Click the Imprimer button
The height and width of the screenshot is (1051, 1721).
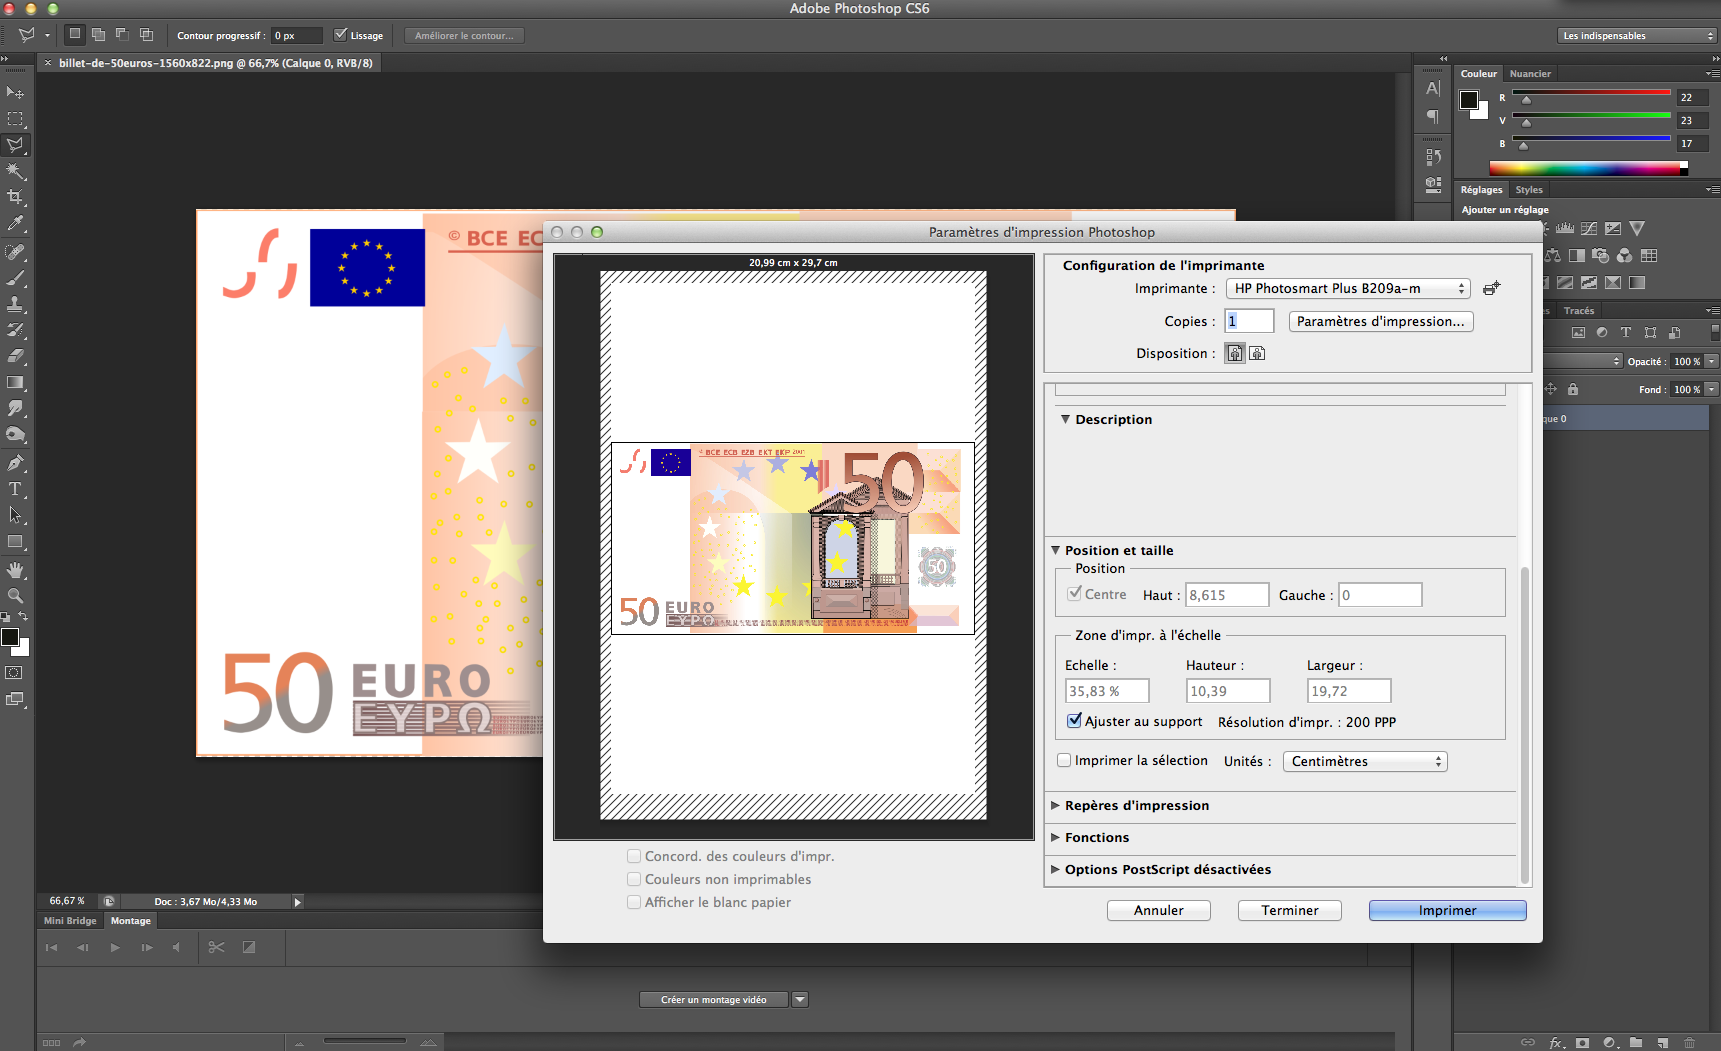(1446, 910)
